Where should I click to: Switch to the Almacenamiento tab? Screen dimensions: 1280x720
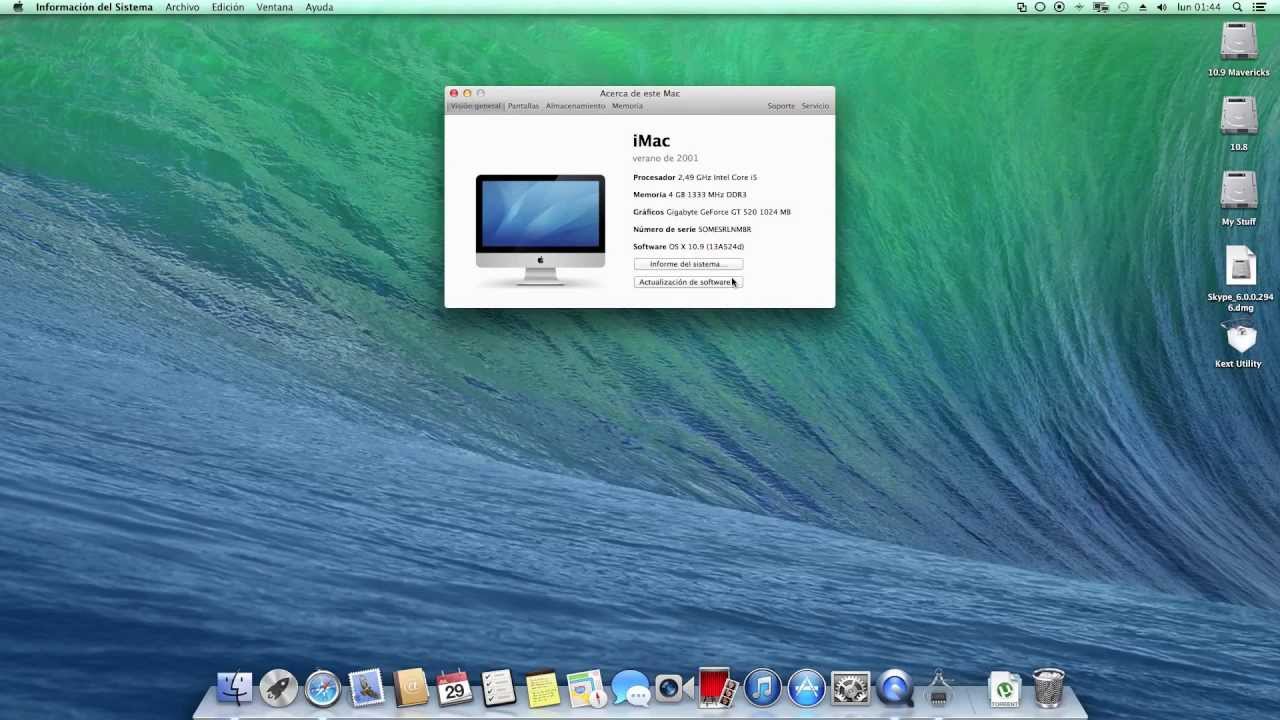575,106
